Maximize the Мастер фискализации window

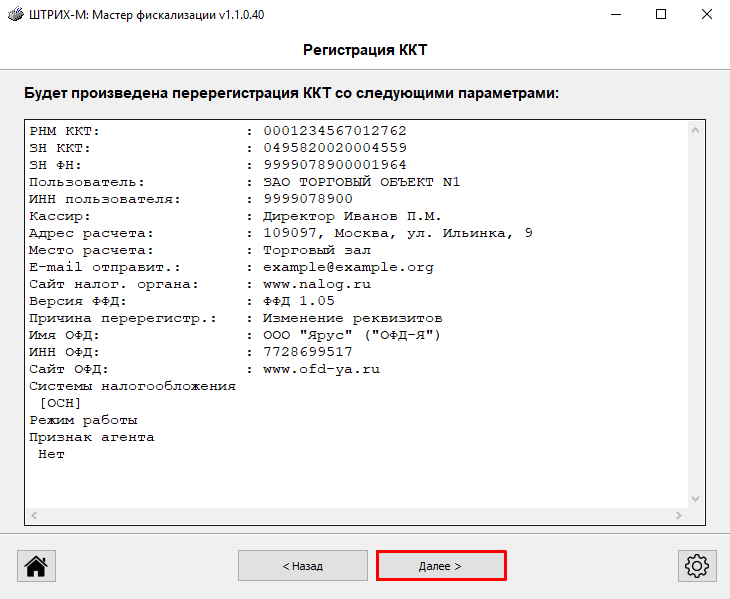point(660,15)
